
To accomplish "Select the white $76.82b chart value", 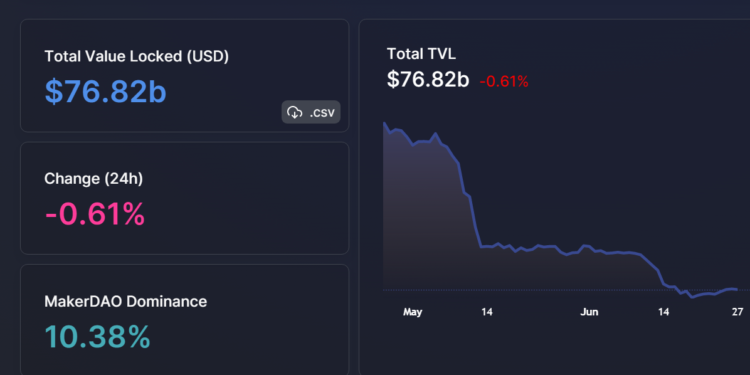I will coord(428,80).
